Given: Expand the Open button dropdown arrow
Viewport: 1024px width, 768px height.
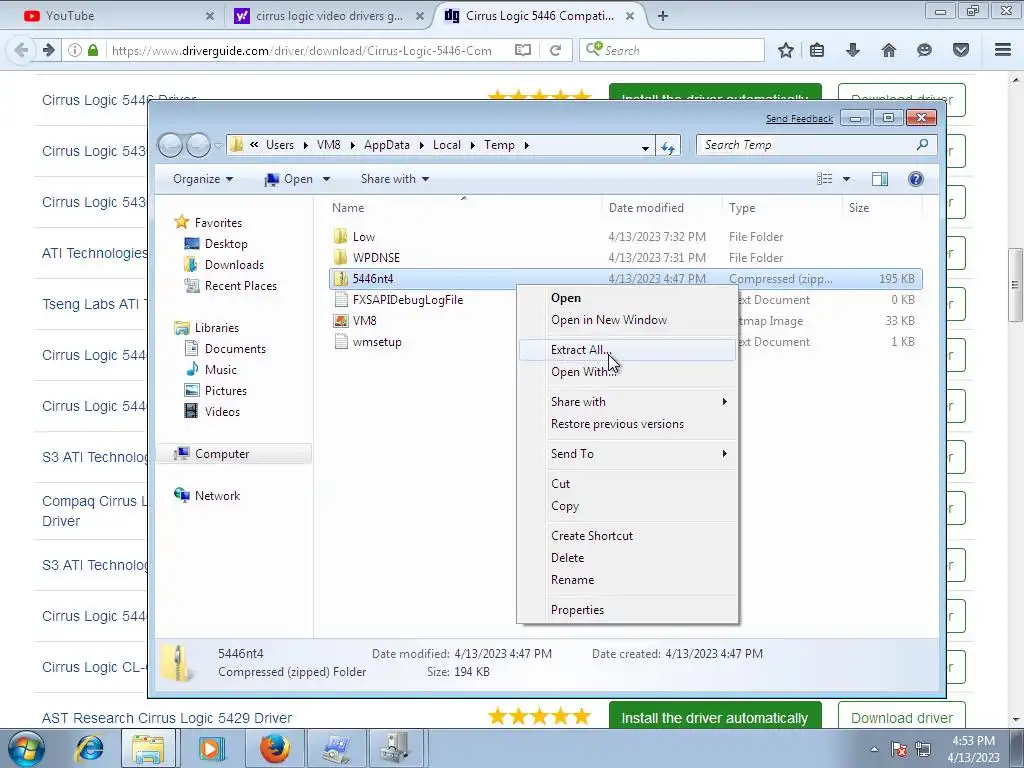Looking at the screenshot, I should point(327,179).
